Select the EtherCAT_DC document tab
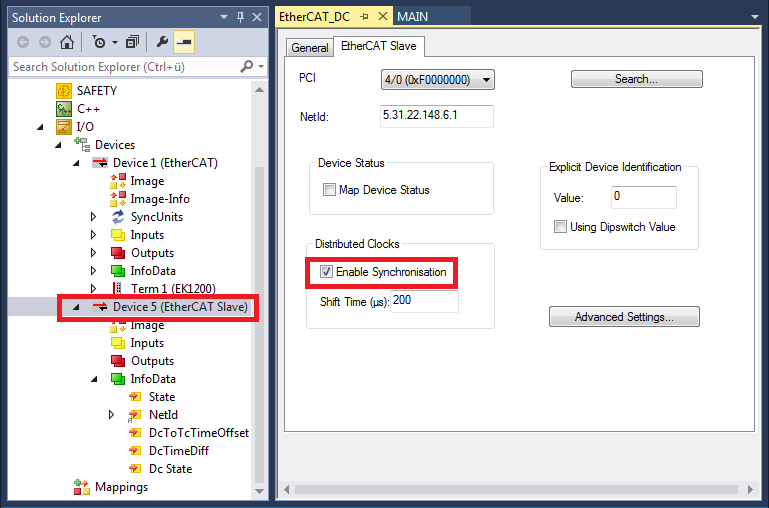 coord(314,17)
